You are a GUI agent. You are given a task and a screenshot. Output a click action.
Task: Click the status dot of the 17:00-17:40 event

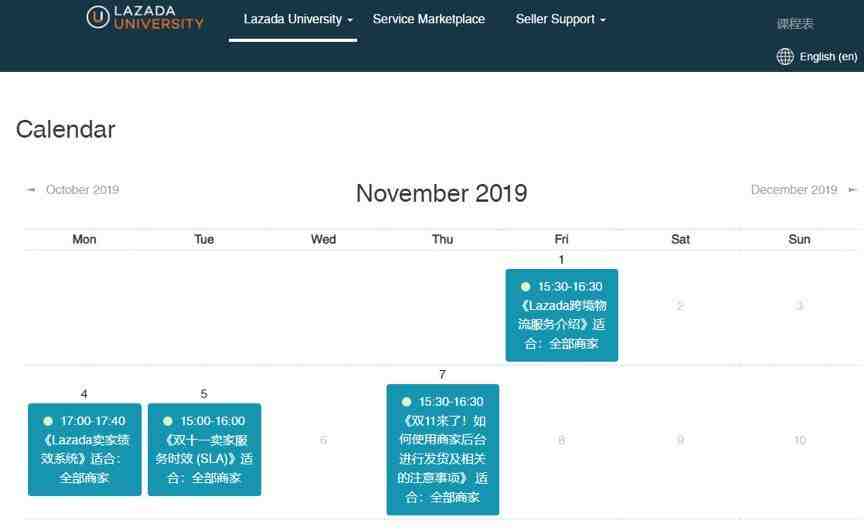click(48, 421)
